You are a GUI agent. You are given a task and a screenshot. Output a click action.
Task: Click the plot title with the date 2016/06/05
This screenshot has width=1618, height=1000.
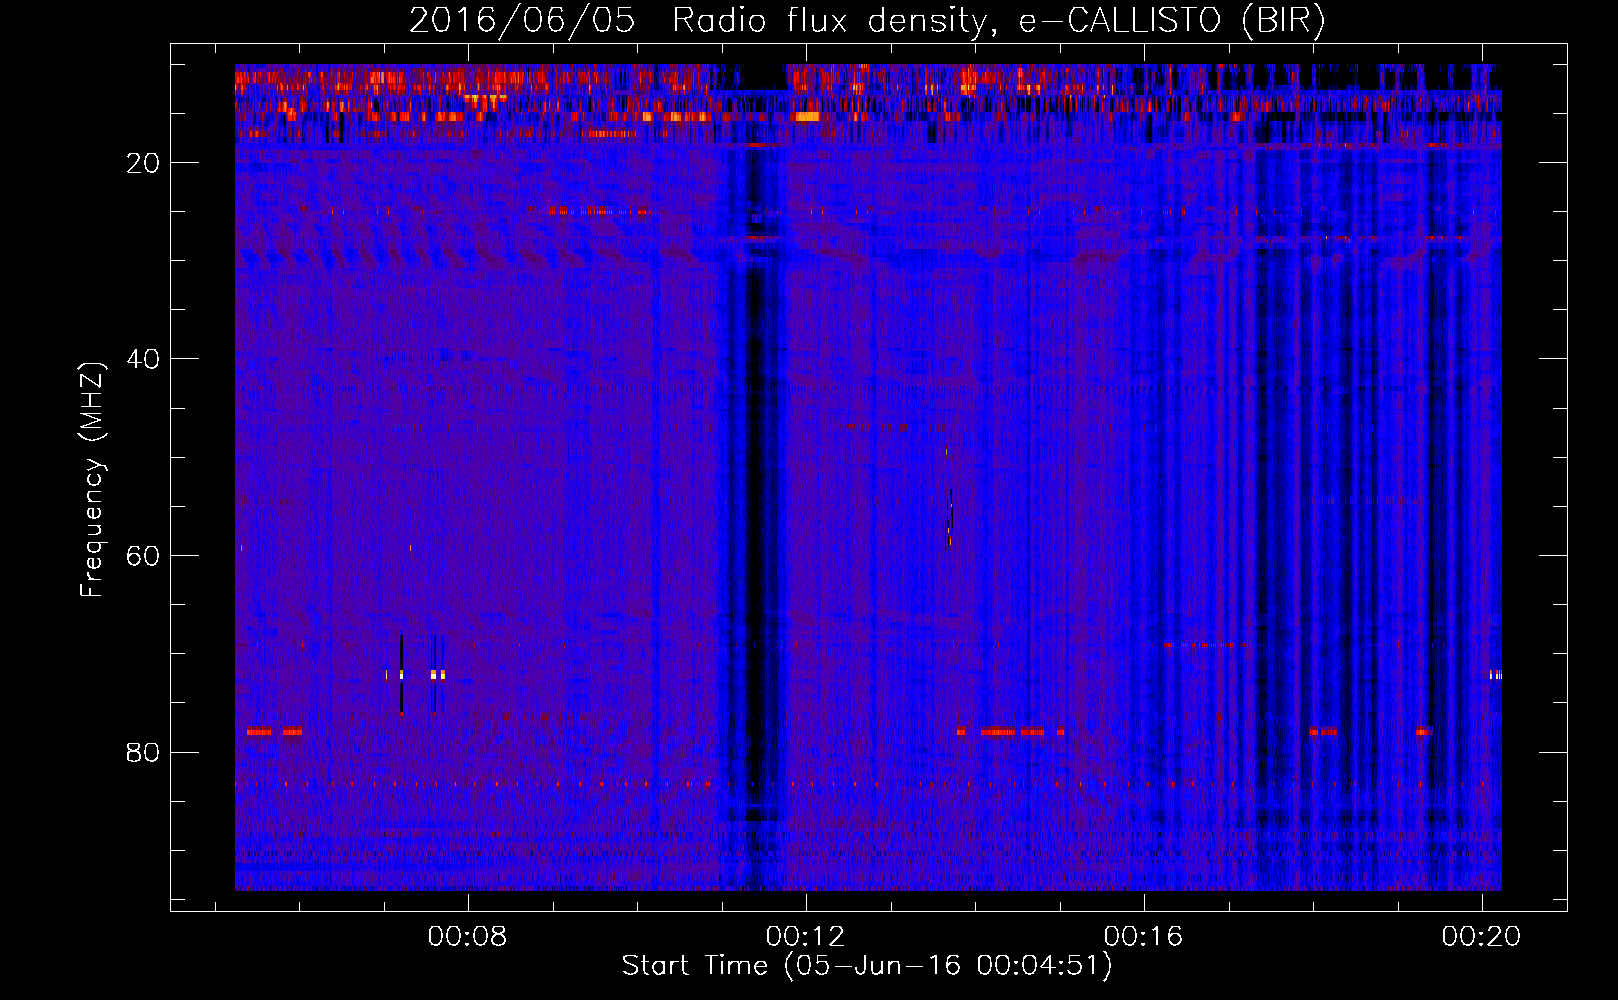[x=867, y=20]
